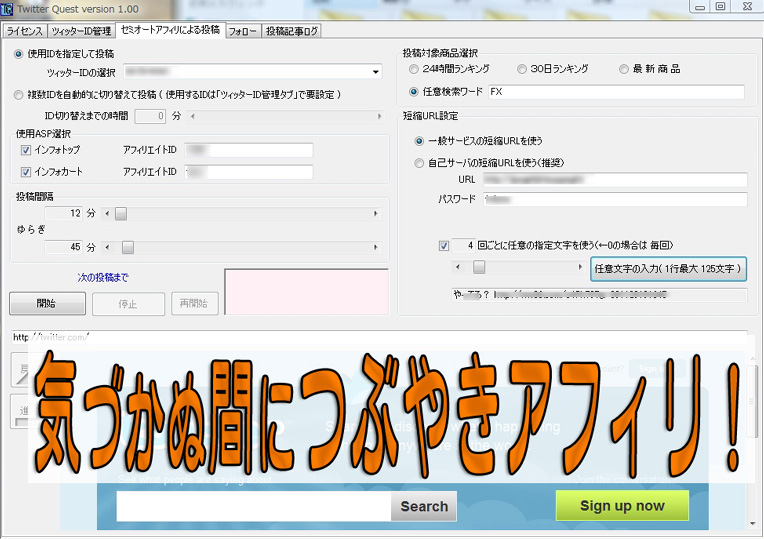Click the ゆらぎ minutes field showing 45
Viewport: 764px width, 539px height.
(x=63, y=247)
